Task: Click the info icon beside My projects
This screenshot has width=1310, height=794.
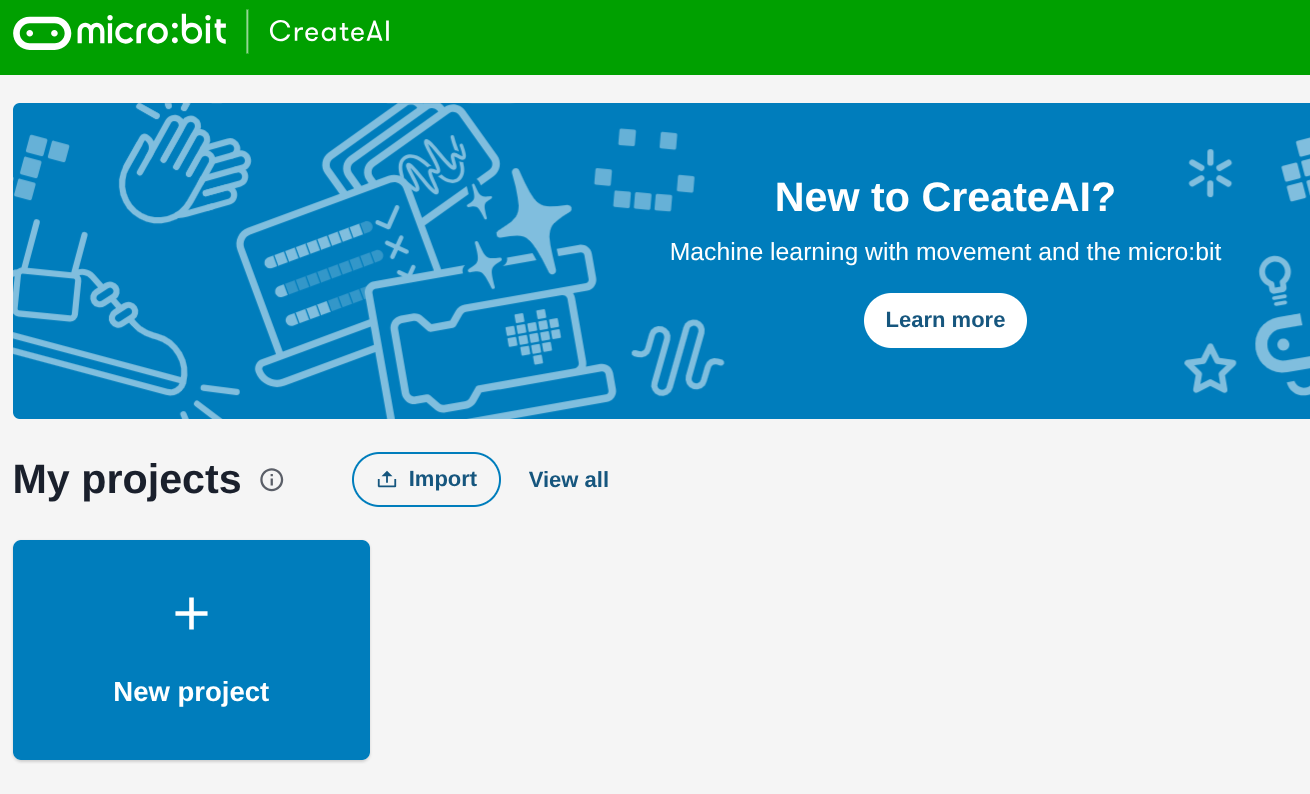Action: [272, 480]
